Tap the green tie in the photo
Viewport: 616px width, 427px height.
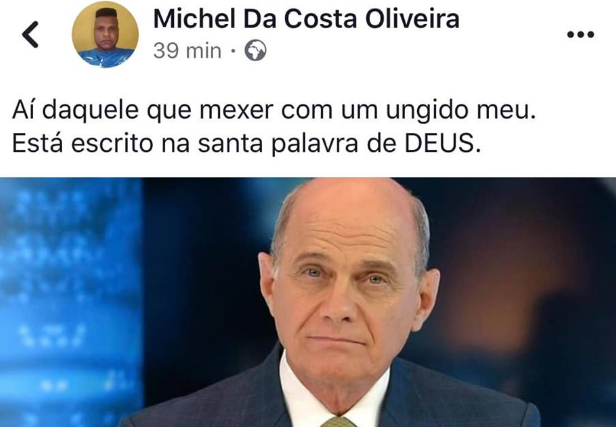(338, 422)
